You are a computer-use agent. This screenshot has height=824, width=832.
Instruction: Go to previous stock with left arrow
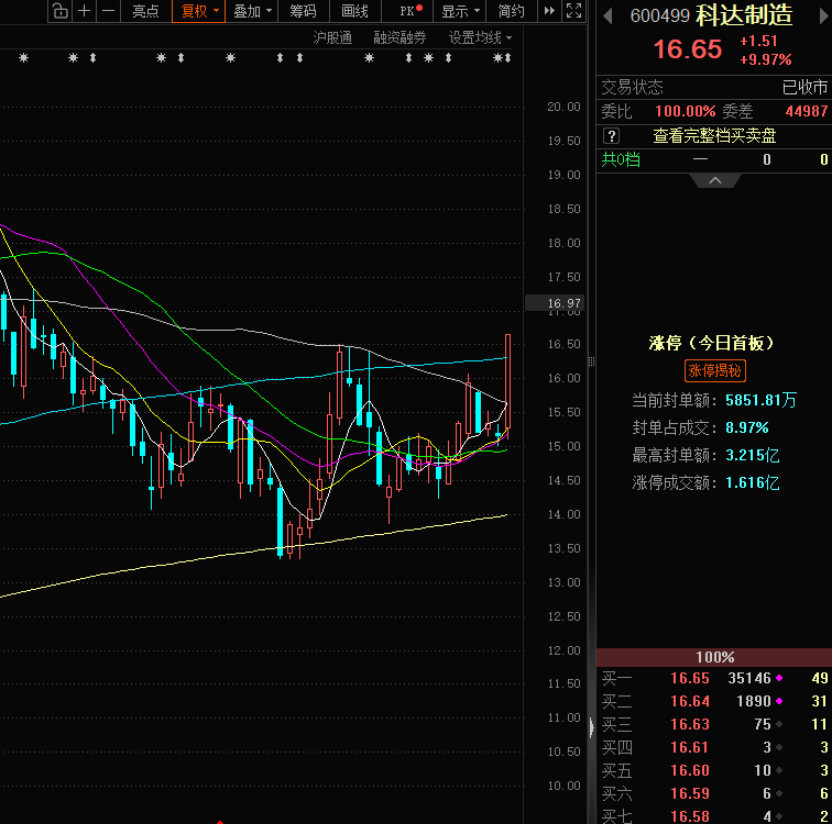click(608, 16)
